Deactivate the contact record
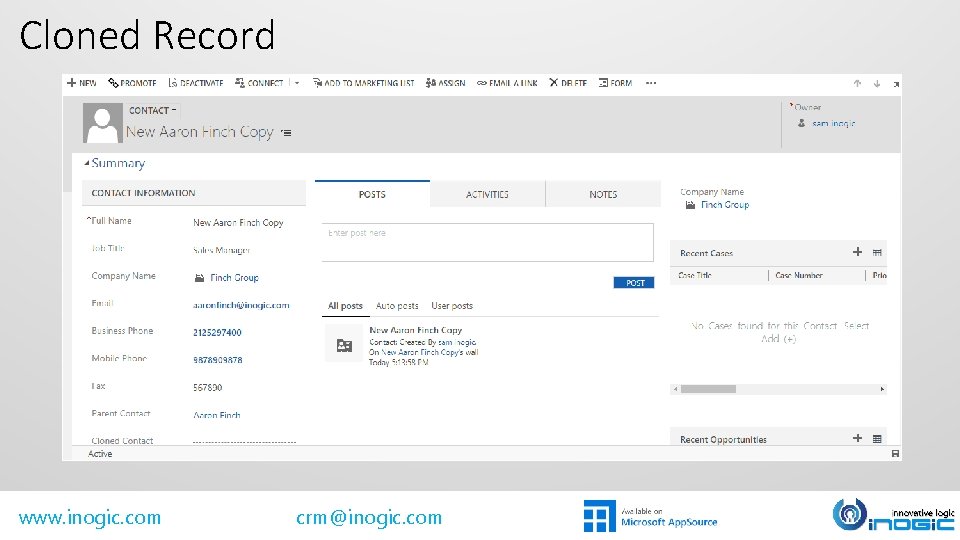Screen dimensions: 960x540 point(196,83)
